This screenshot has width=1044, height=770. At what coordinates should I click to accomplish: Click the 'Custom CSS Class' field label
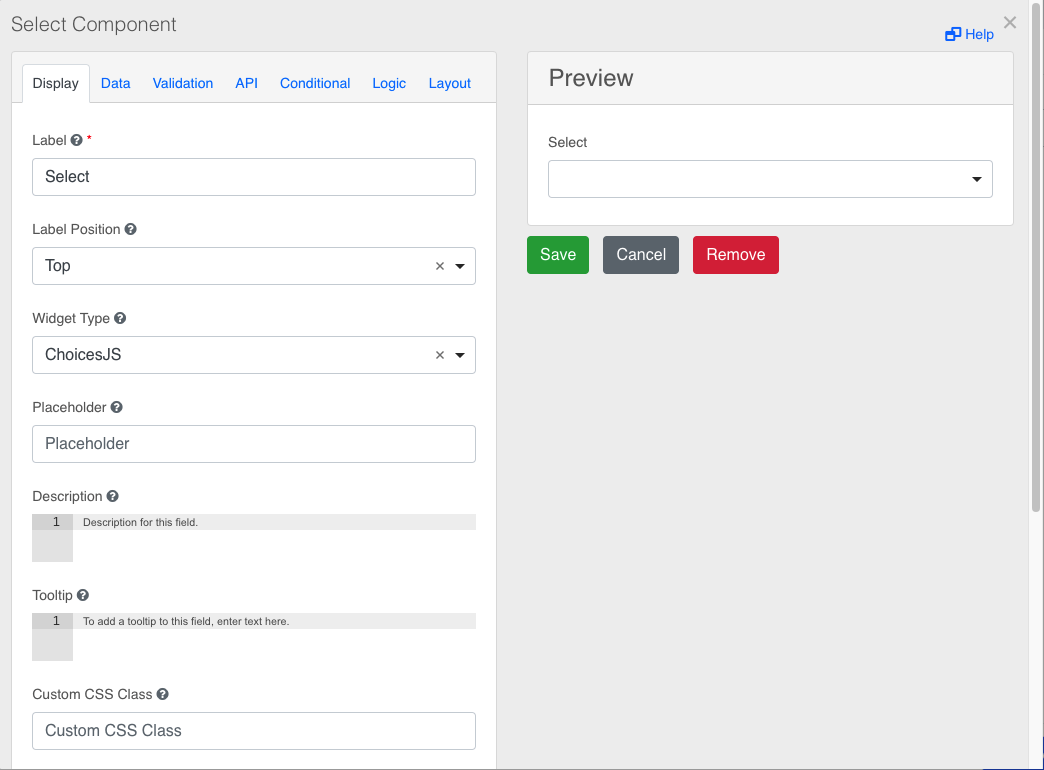pos(93,694)
